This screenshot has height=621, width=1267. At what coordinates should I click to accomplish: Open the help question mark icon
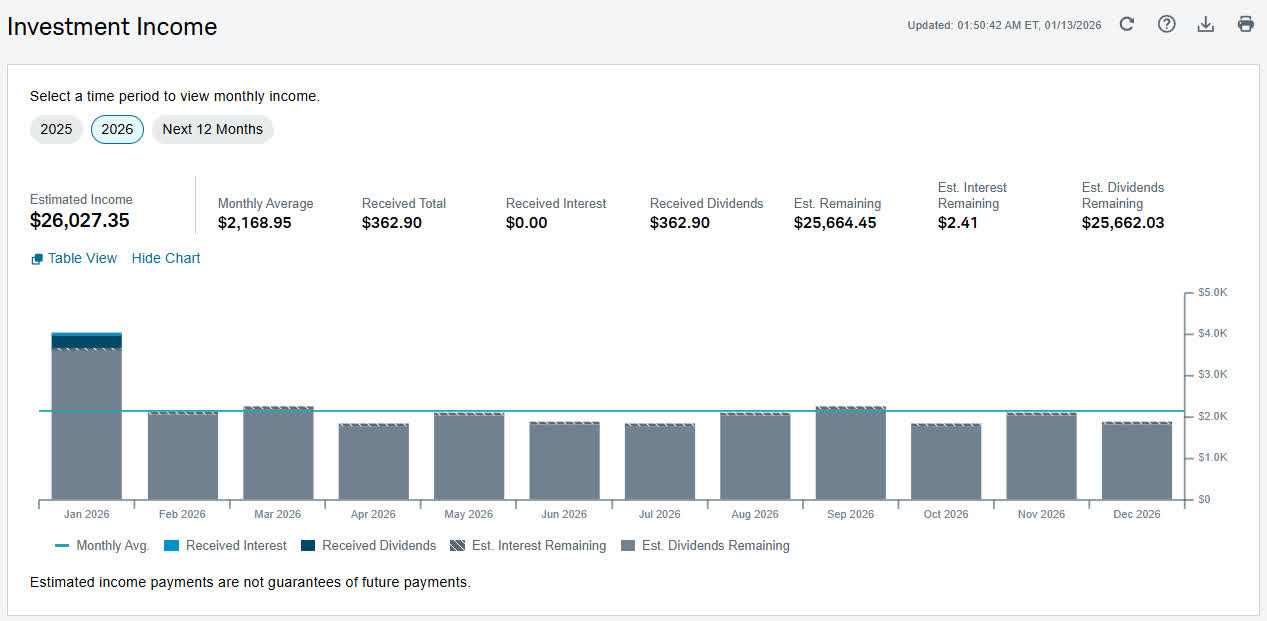[1166, 24]
